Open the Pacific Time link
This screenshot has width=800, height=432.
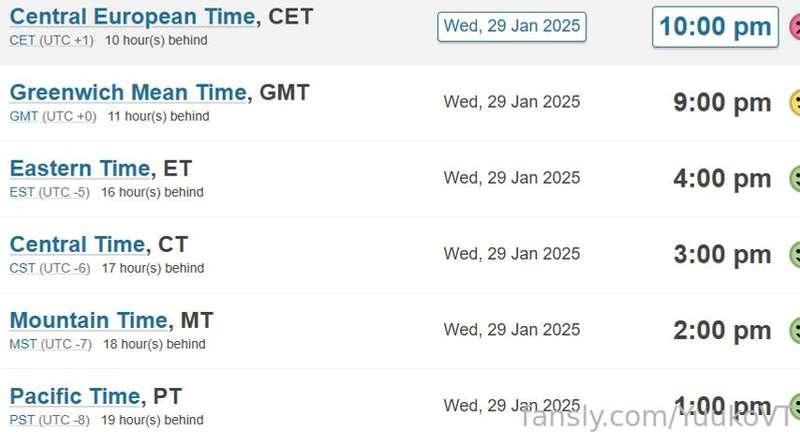click(75, 397)
